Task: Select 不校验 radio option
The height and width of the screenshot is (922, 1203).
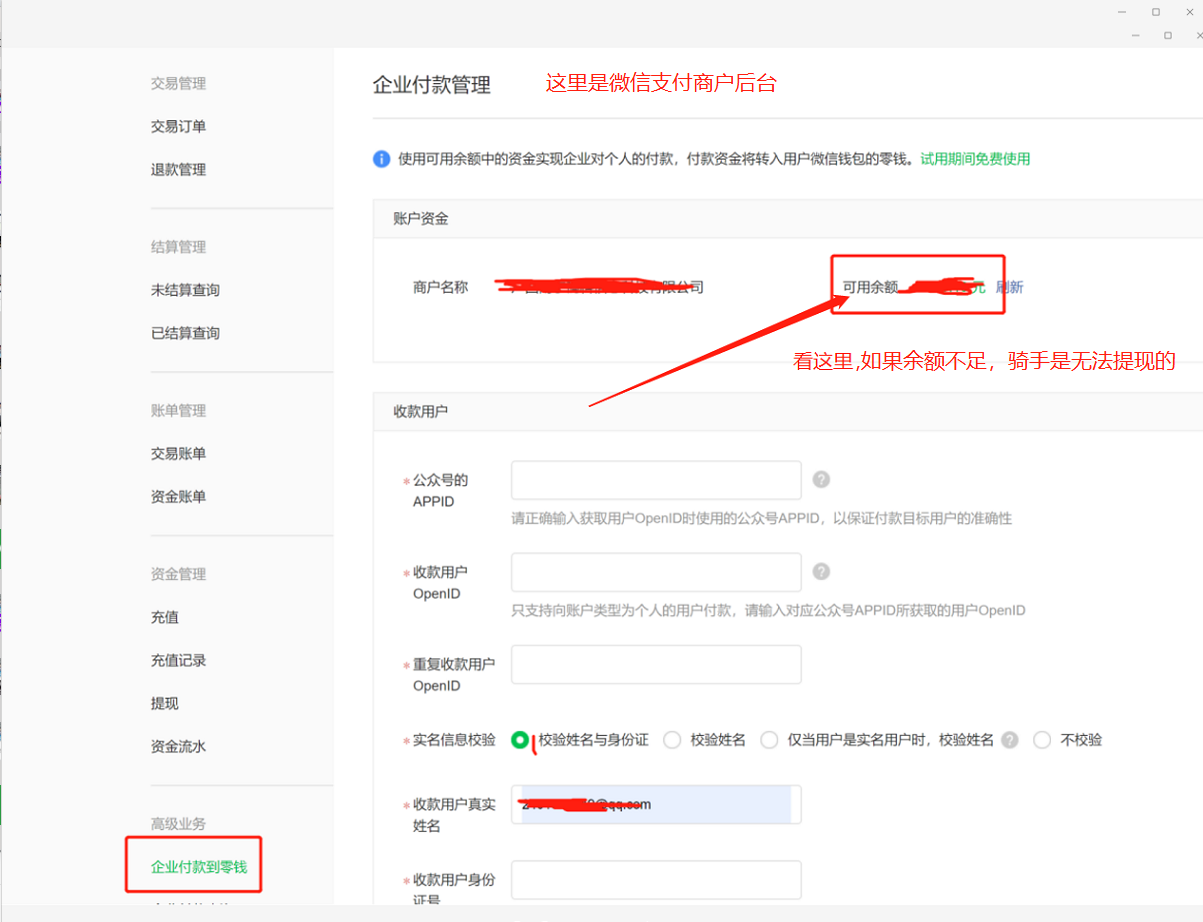Action: (x=1042, y=740)
